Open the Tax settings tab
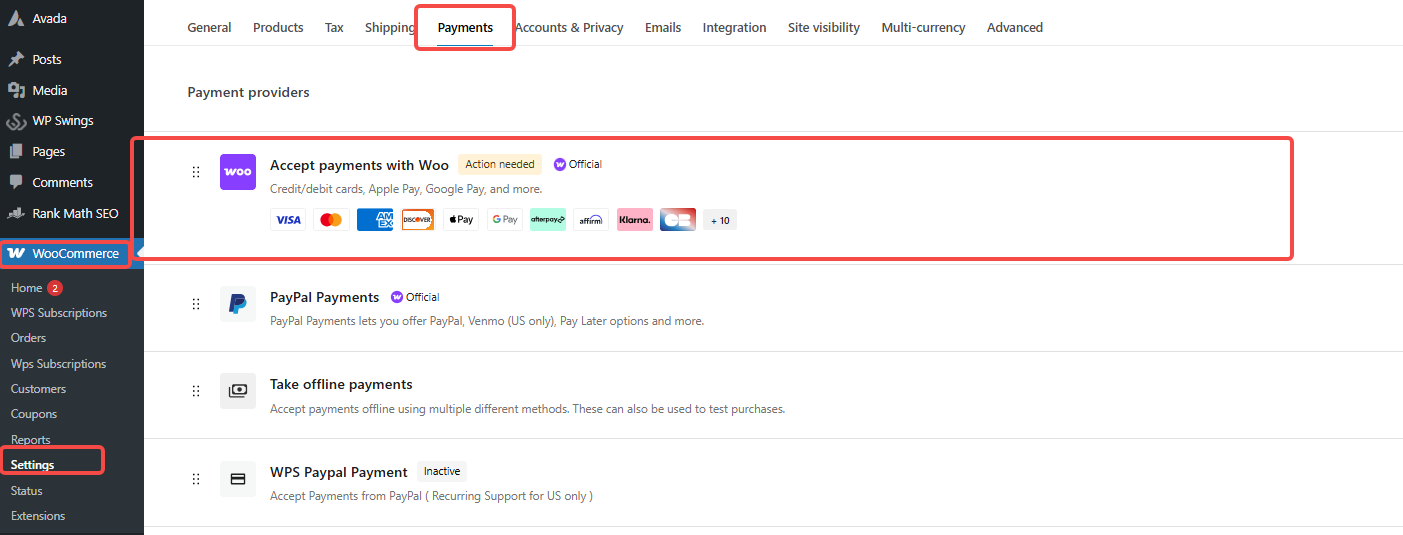Image resolution: width=1403 pixels, height=535 pixels. 334,28
